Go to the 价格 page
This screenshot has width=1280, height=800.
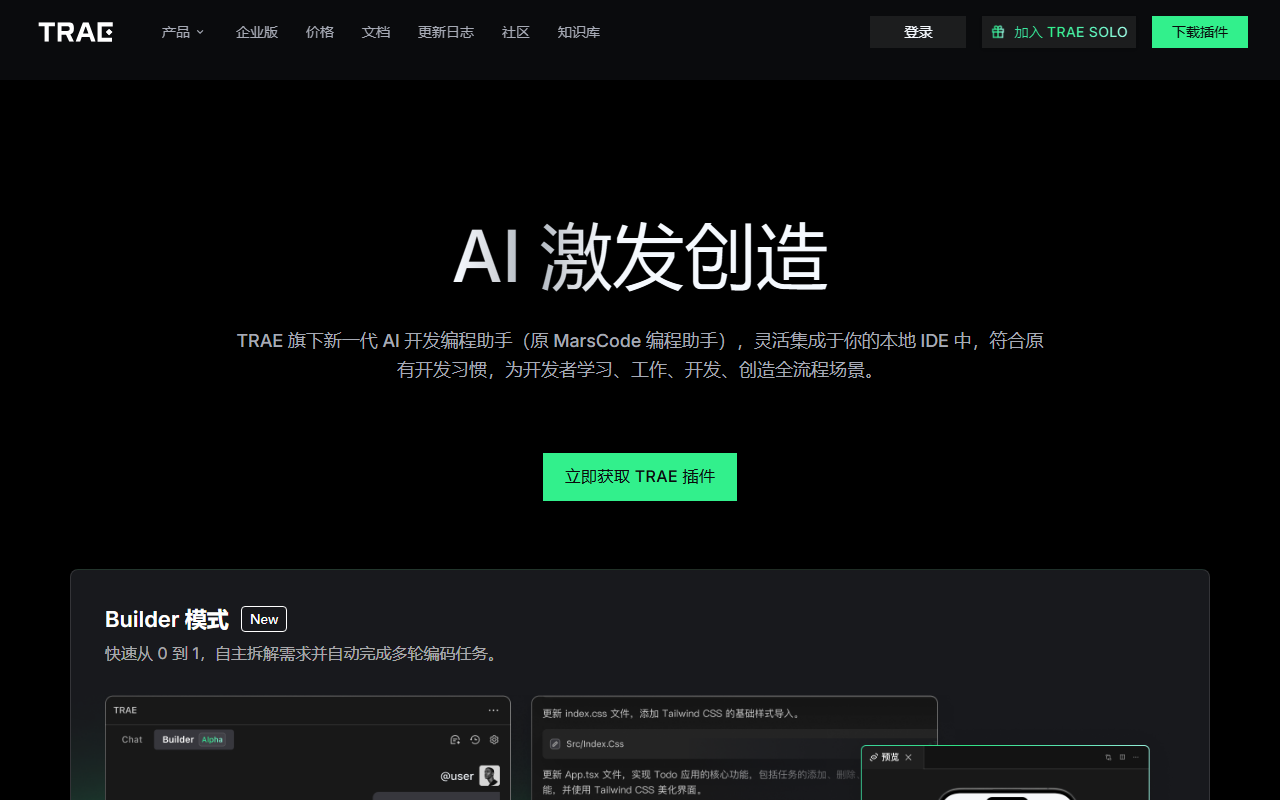(x=320, y=32)
